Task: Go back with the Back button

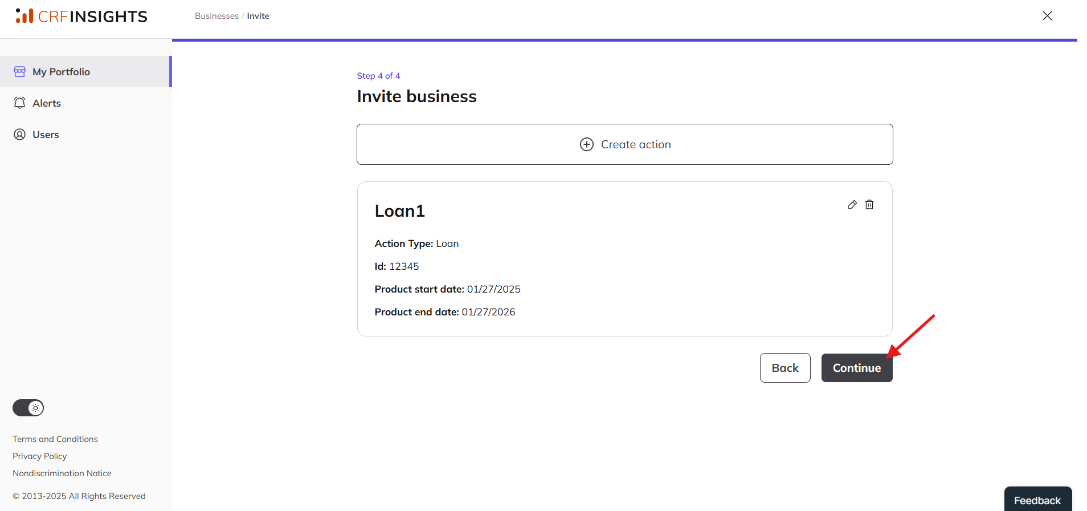Action: [x=785, y=368]
